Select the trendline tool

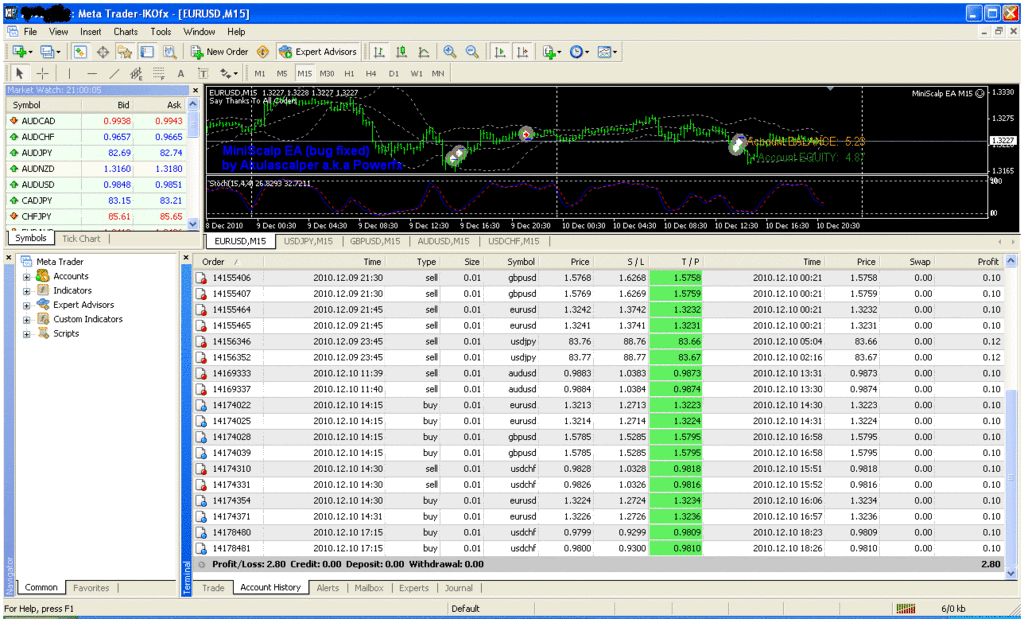pyautogui.click(x=114, y=73)
